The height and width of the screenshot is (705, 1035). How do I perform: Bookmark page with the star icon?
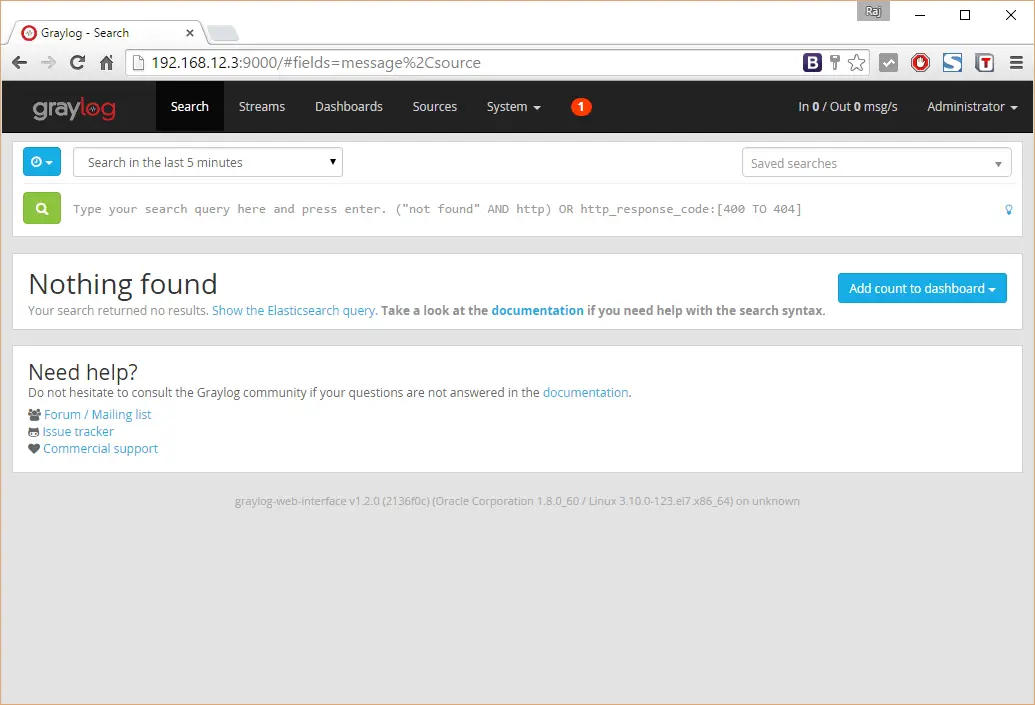pyautogui.click(x=857, y=63)
